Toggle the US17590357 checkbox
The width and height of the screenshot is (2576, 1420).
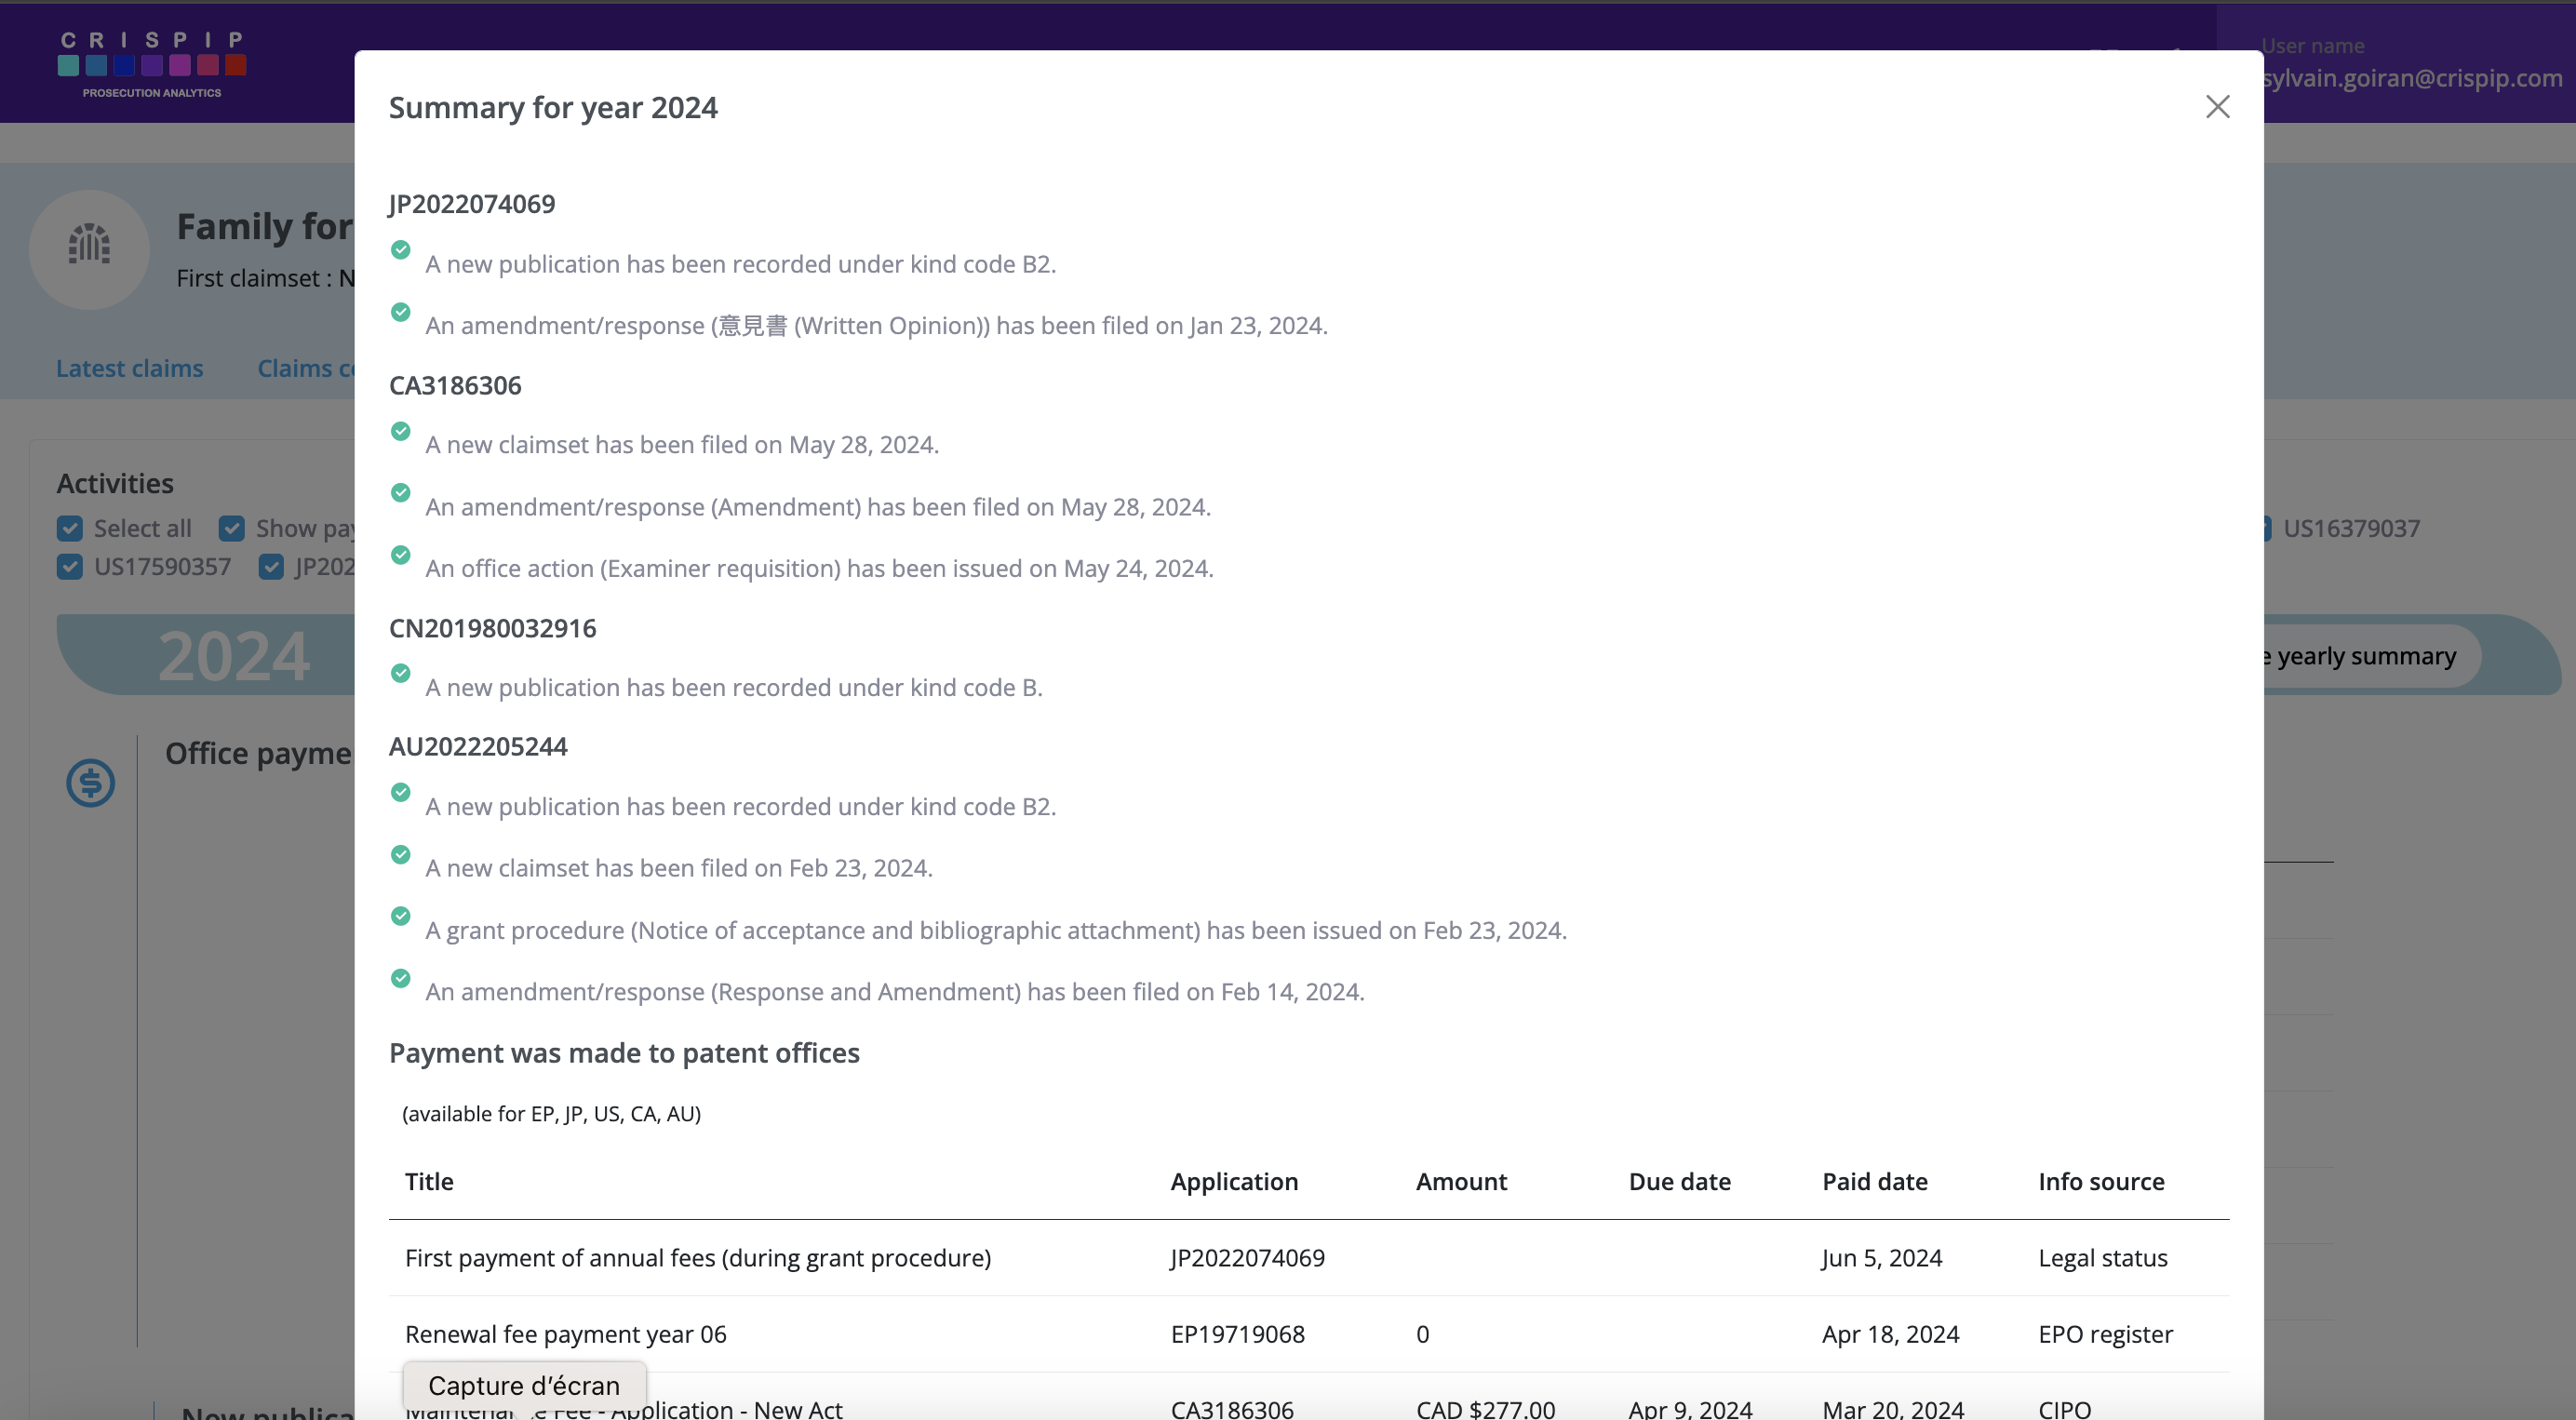pos(70,567)
